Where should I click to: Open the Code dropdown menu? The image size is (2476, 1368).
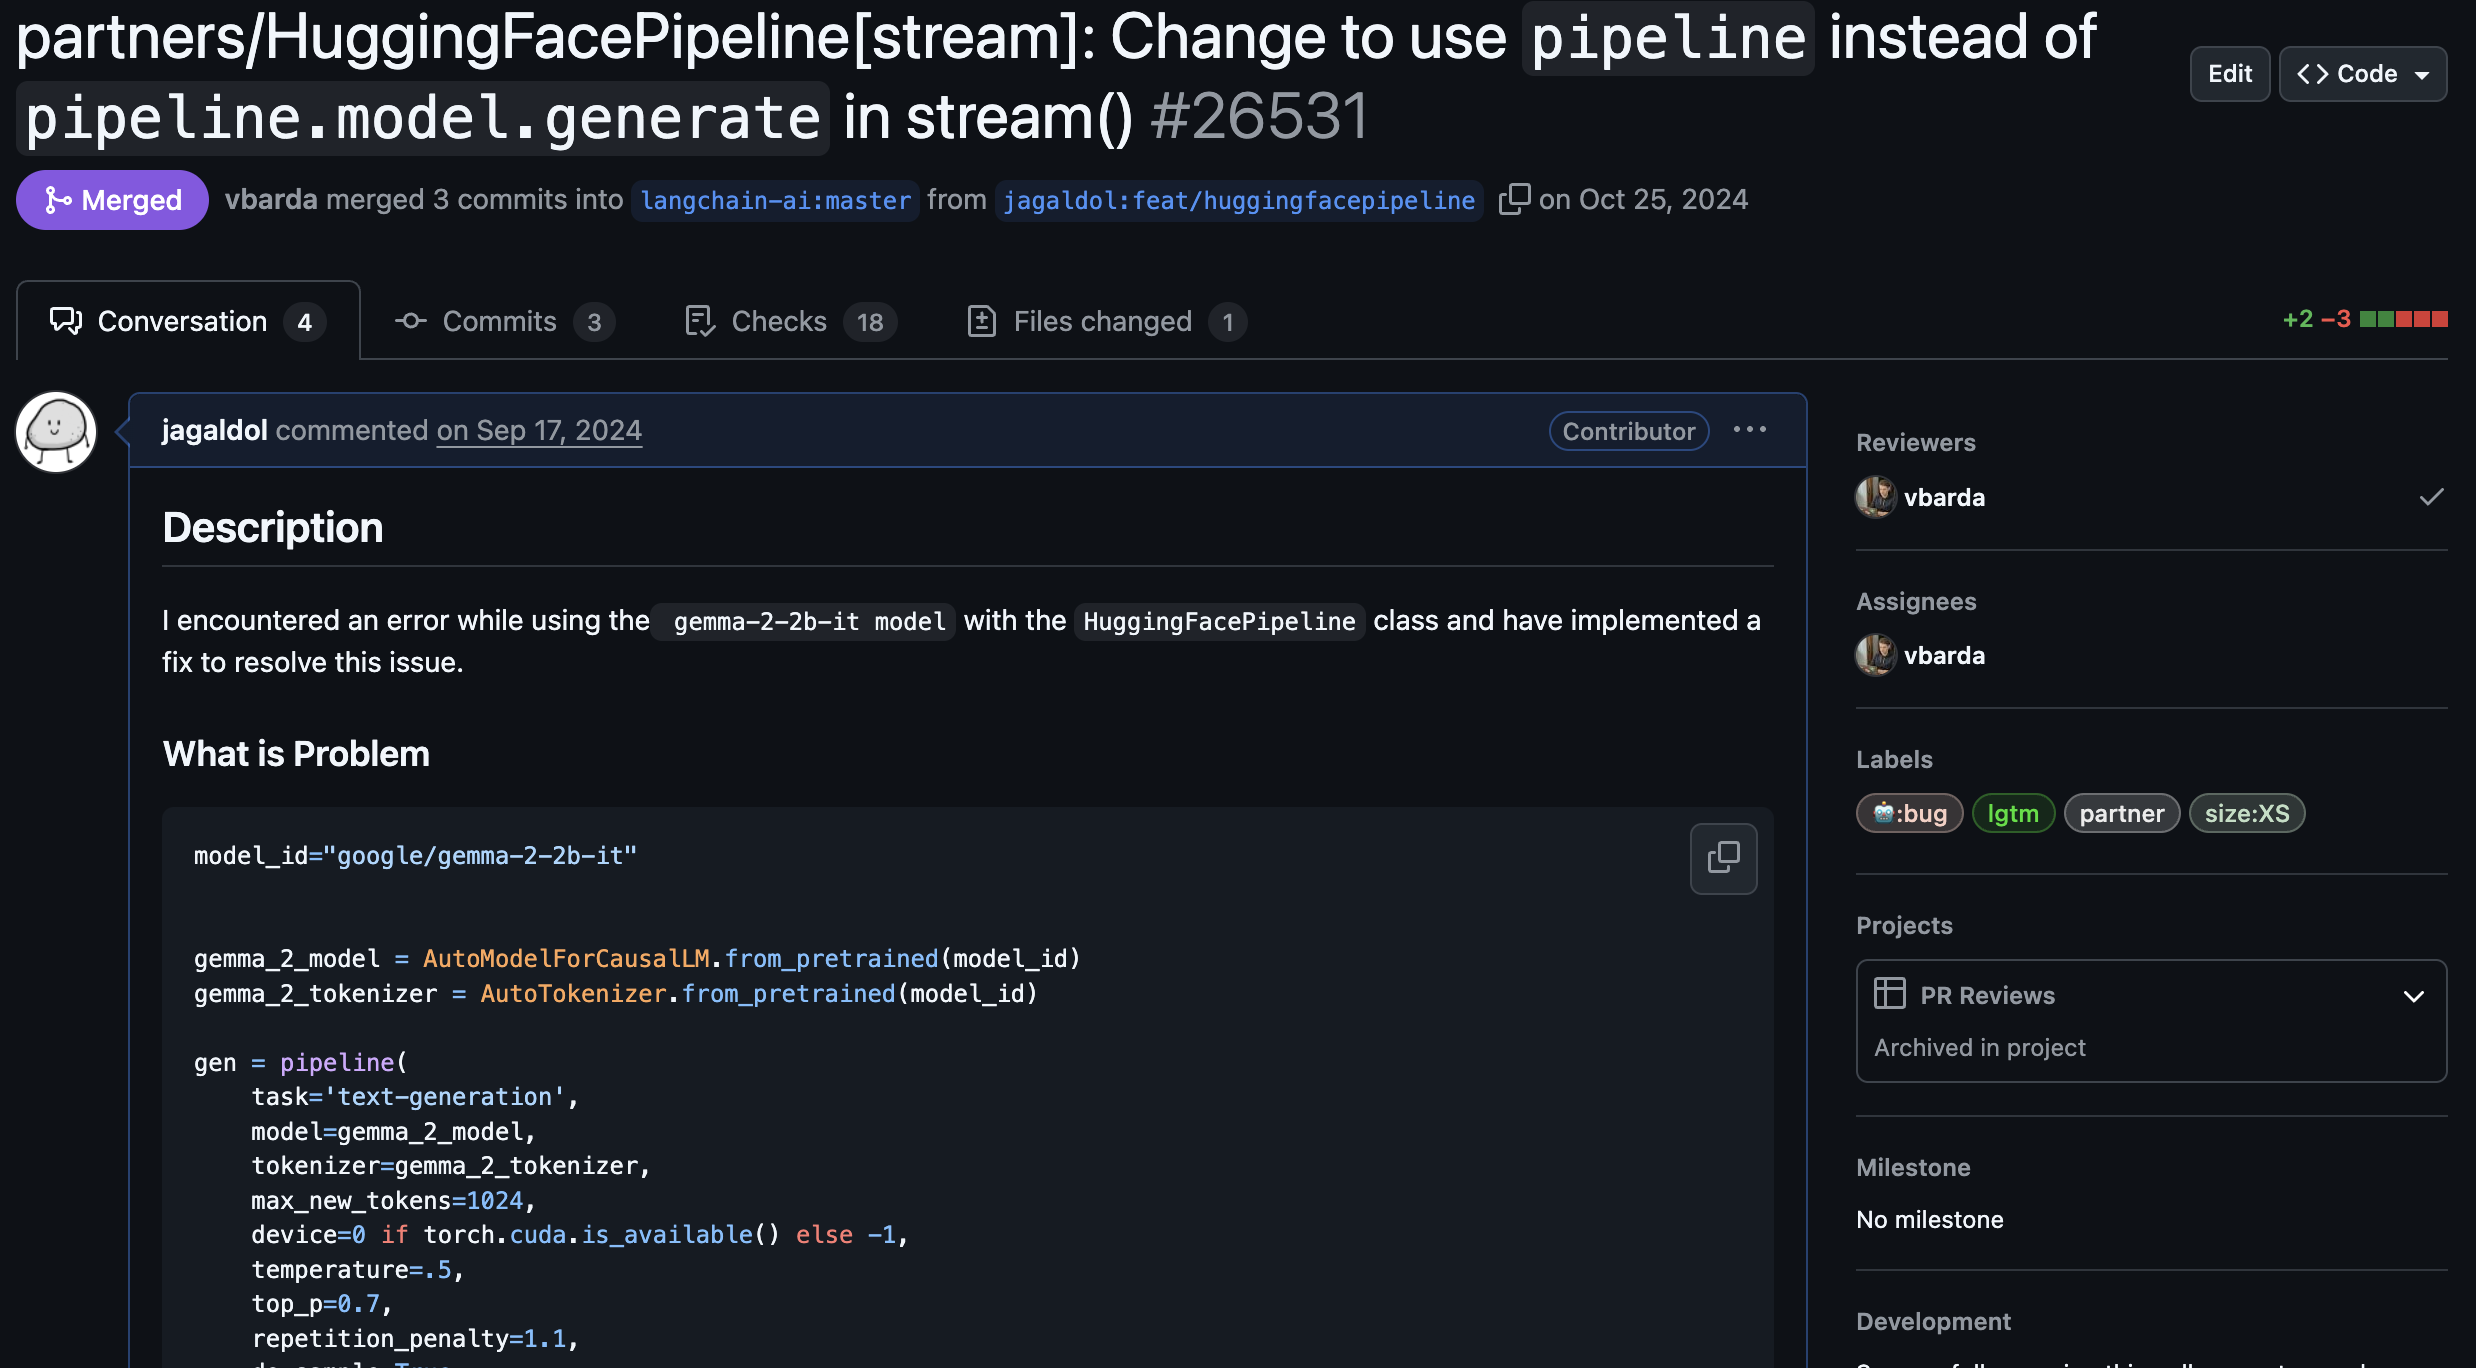click(x=2362, y=74)
